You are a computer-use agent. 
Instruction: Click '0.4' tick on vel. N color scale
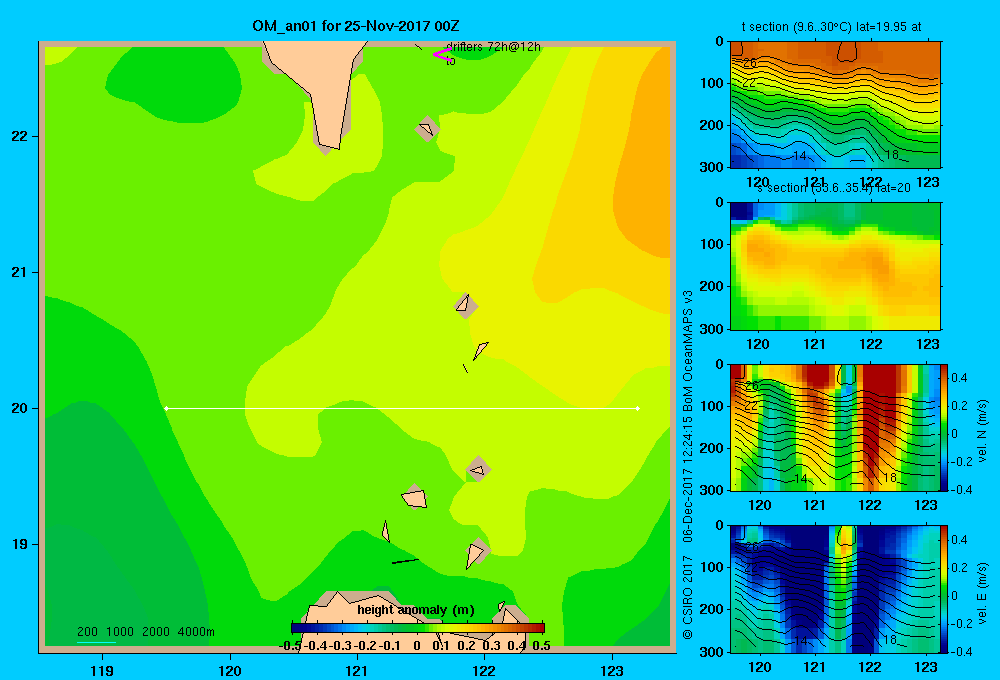click(x=959, y=378)
